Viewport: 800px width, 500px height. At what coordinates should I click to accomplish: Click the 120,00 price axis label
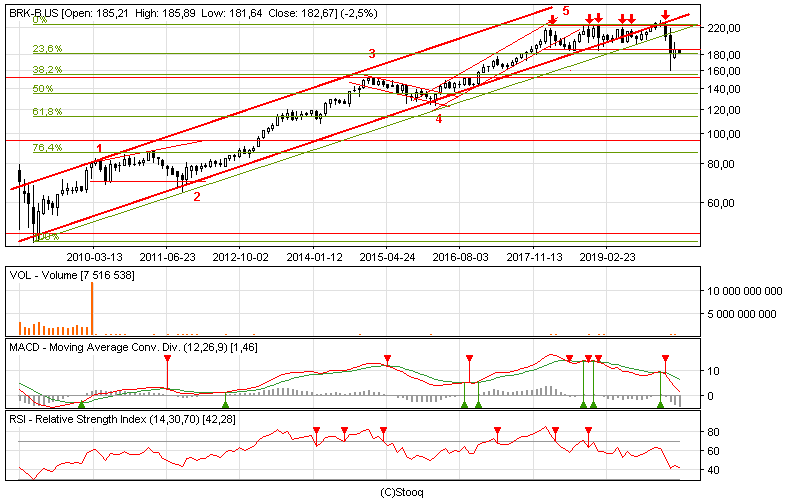click(723, 110)
